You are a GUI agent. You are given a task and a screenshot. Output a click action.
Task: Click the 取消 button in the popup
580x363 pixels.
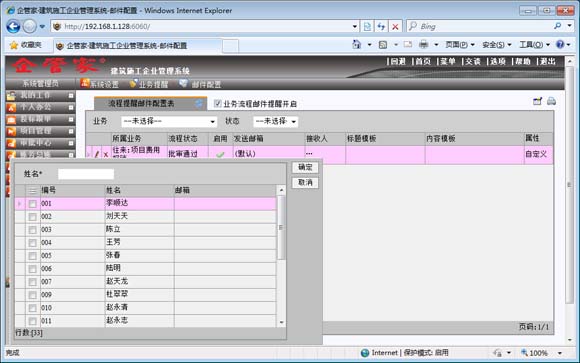[x=305, y=182]
